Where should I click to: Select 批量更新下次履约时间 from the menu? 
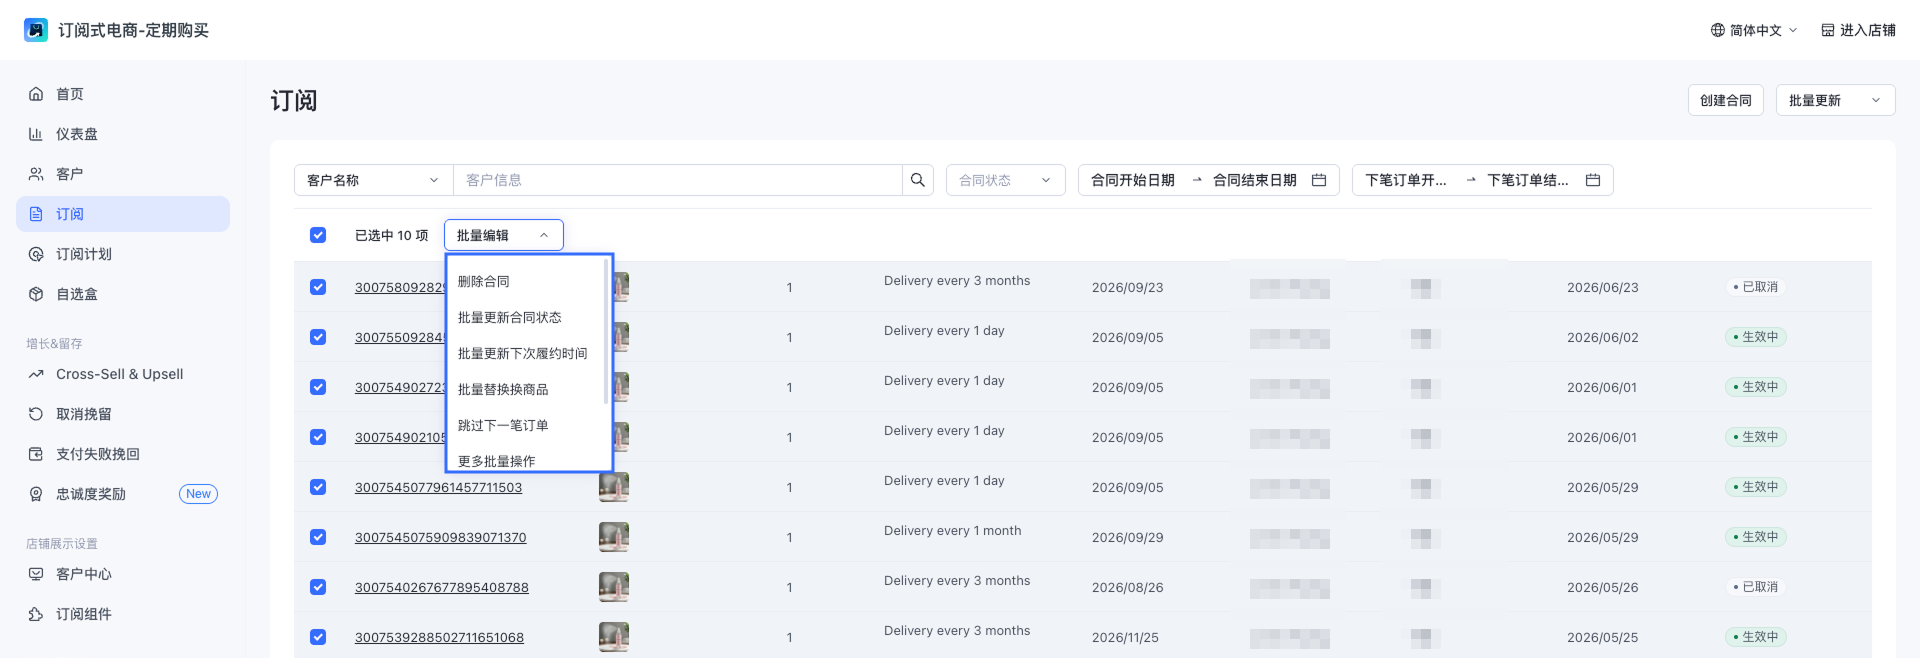tap(525, 353)
